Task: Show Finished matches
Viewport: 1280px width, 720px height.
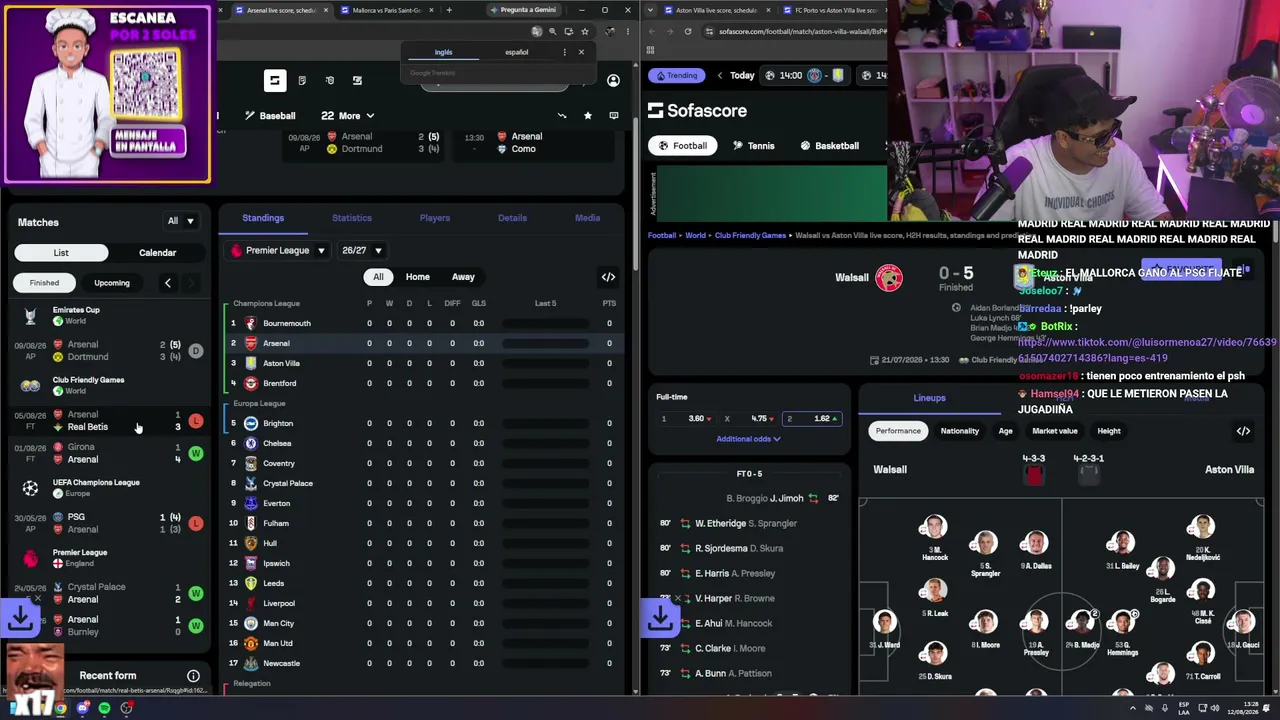Action: tap(44, 283)
